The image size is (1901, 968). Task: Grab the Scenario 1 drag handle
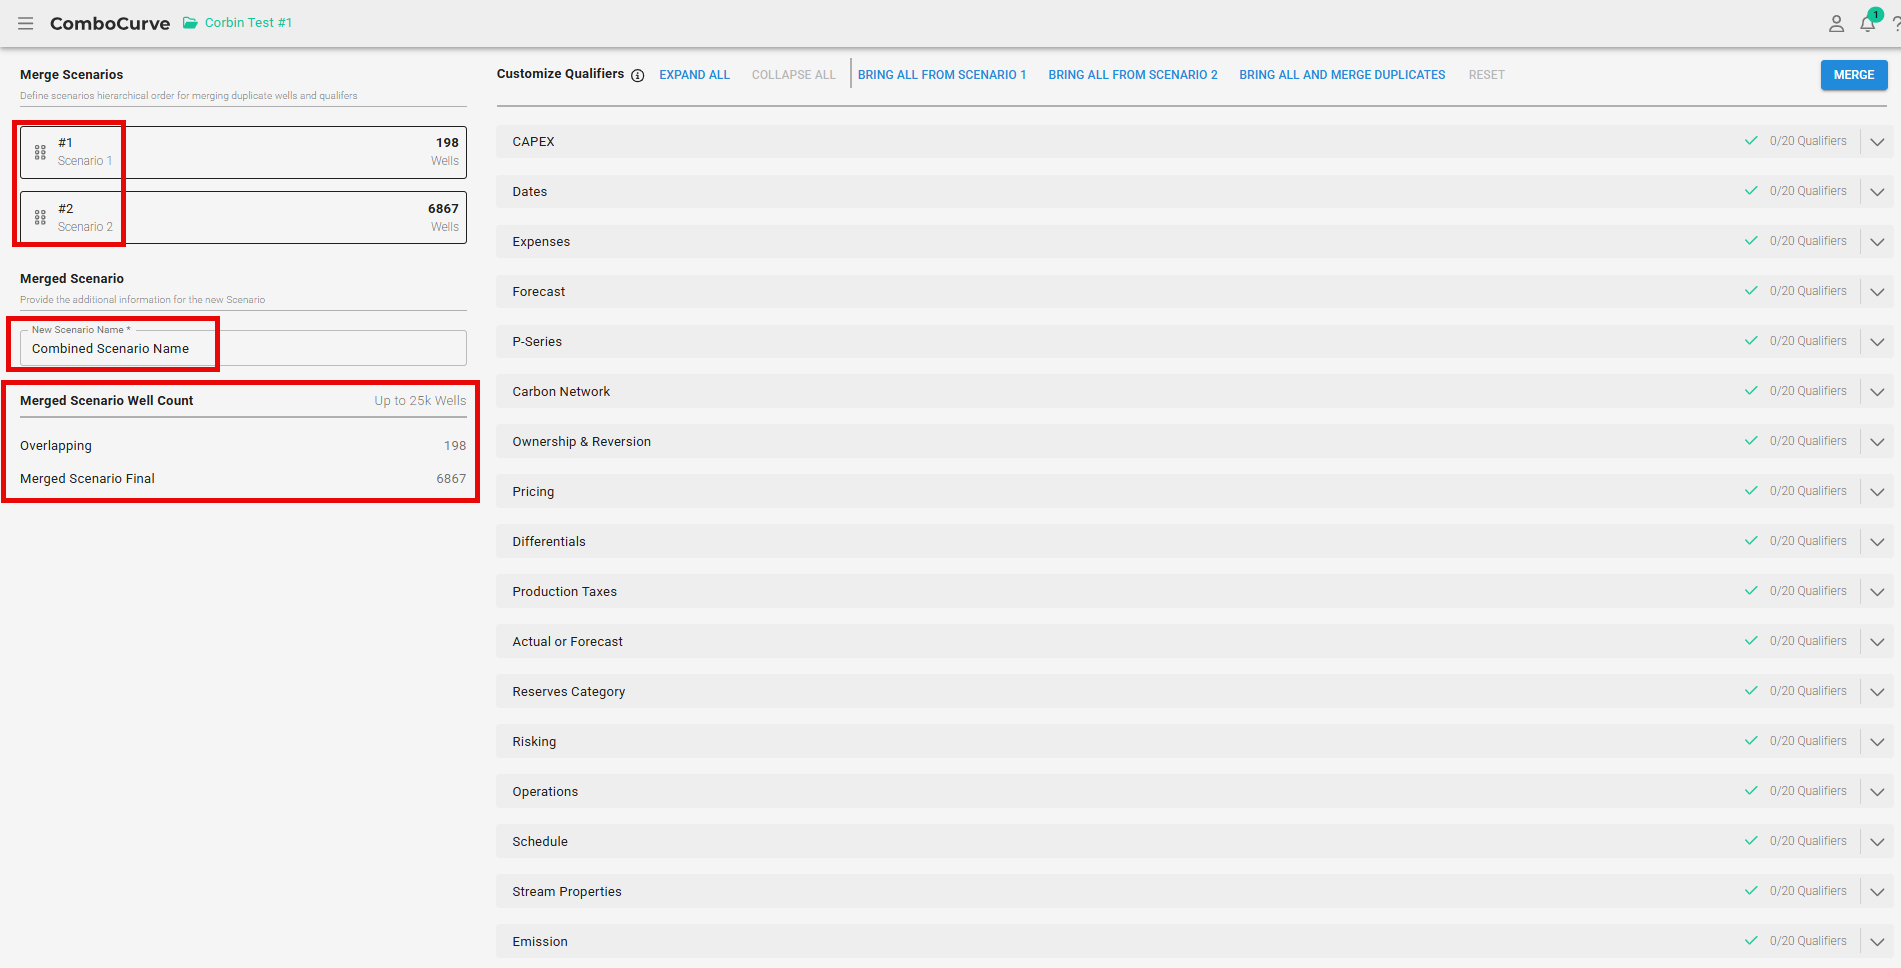[x=40, y=152]
